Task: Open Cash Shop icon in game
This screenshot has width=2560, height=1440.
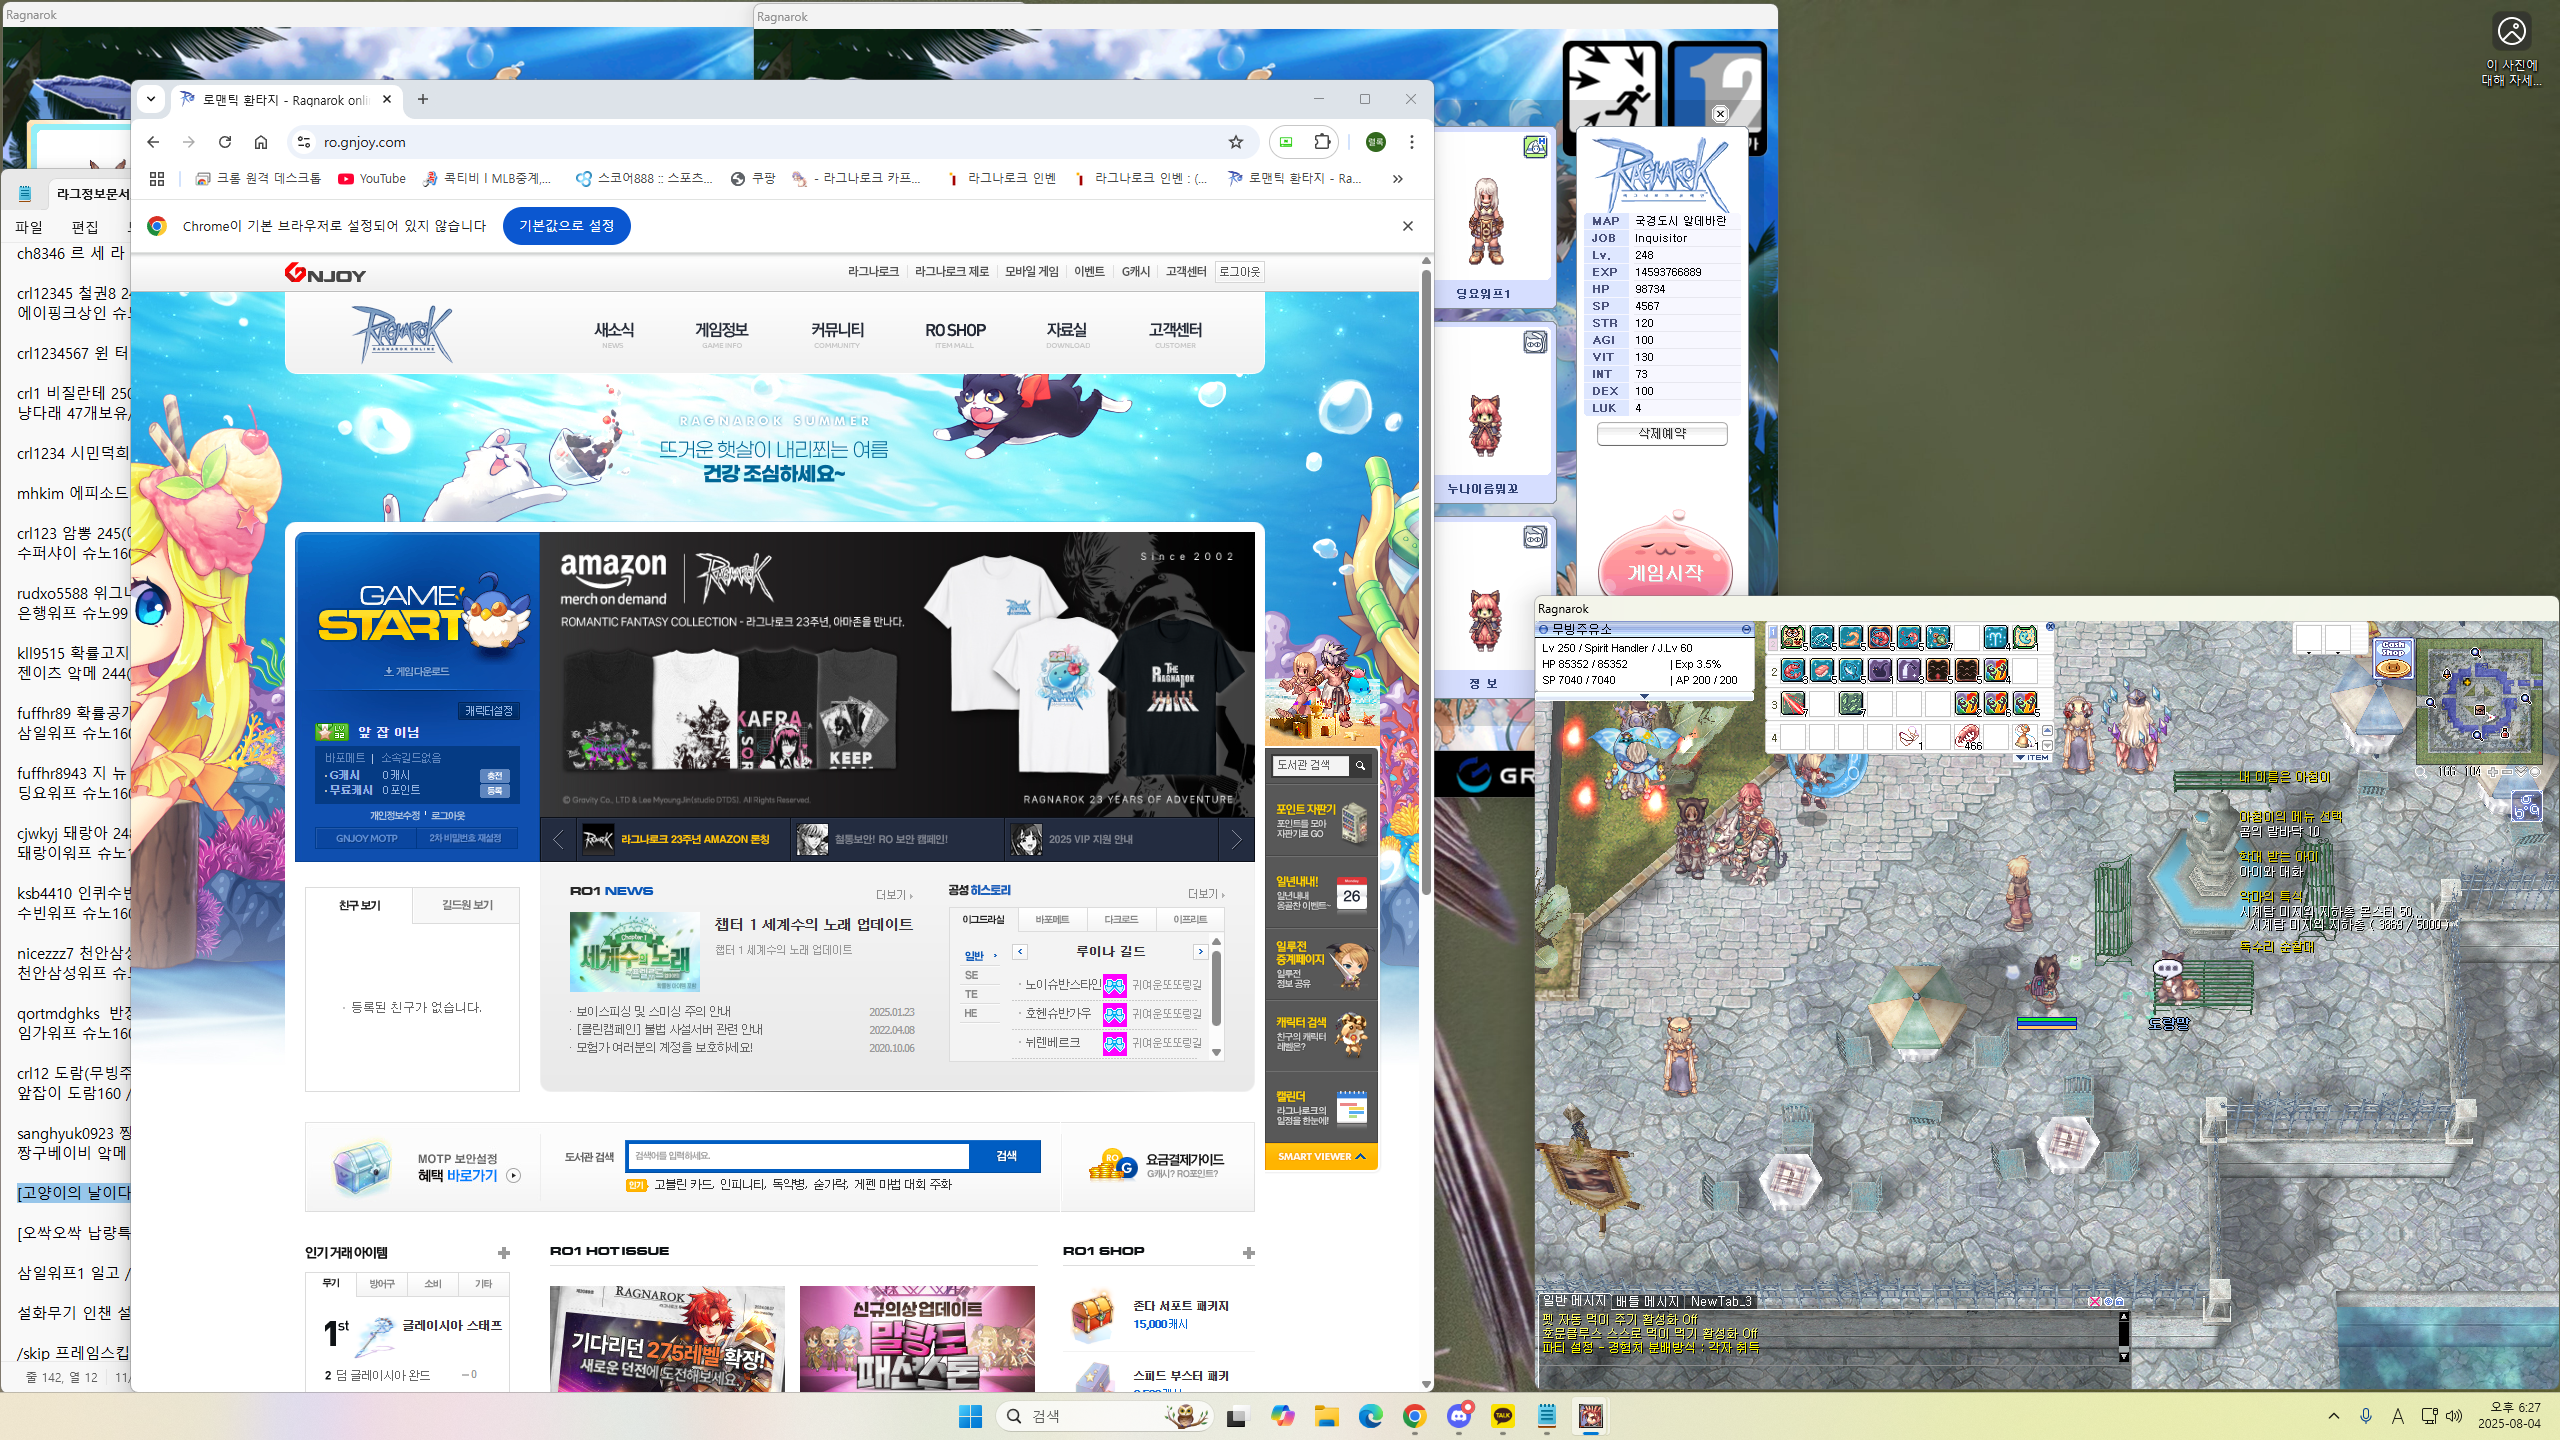Action: point(2393,659)
